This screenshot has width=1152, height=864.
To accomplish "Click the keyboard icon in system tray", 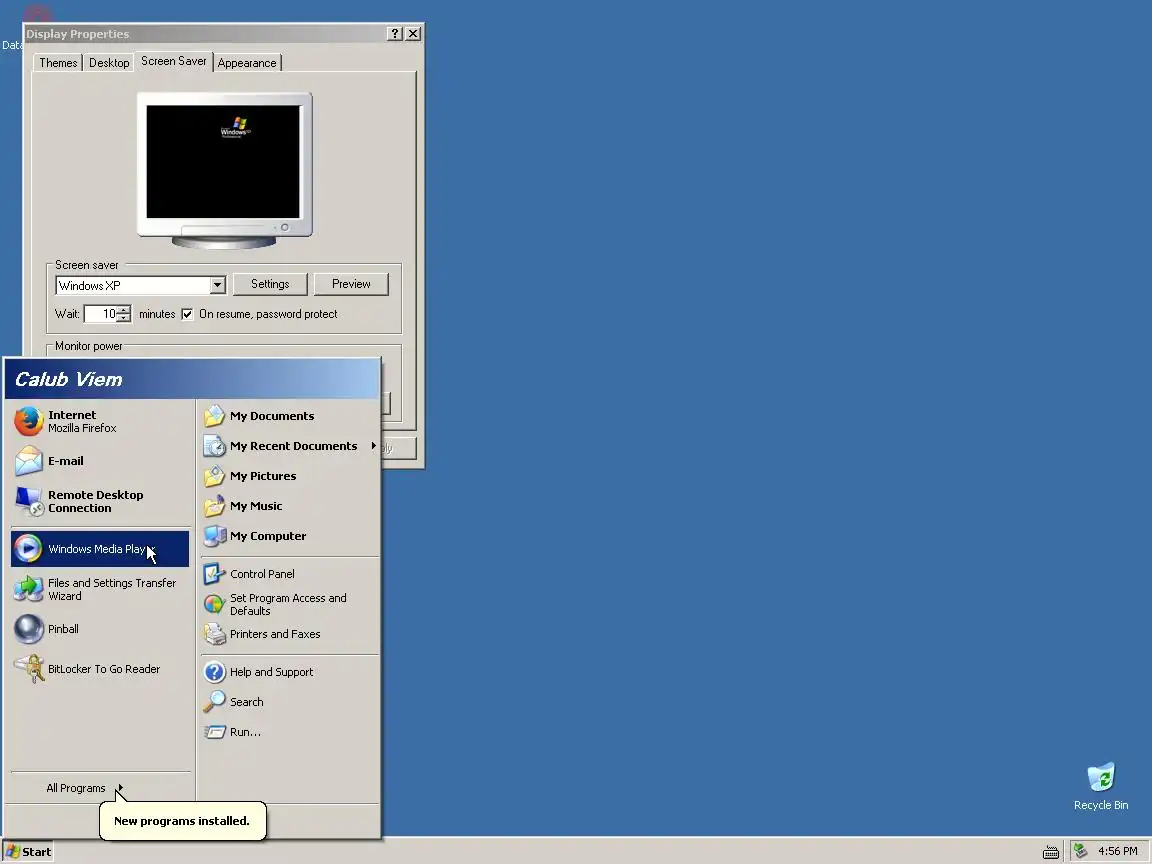I will point(1051,852).
